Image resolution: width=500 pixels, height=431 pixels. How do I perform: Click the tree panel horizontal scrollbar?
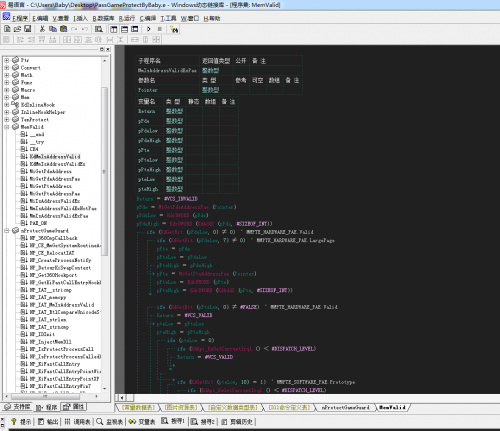[x=45, y=396]
